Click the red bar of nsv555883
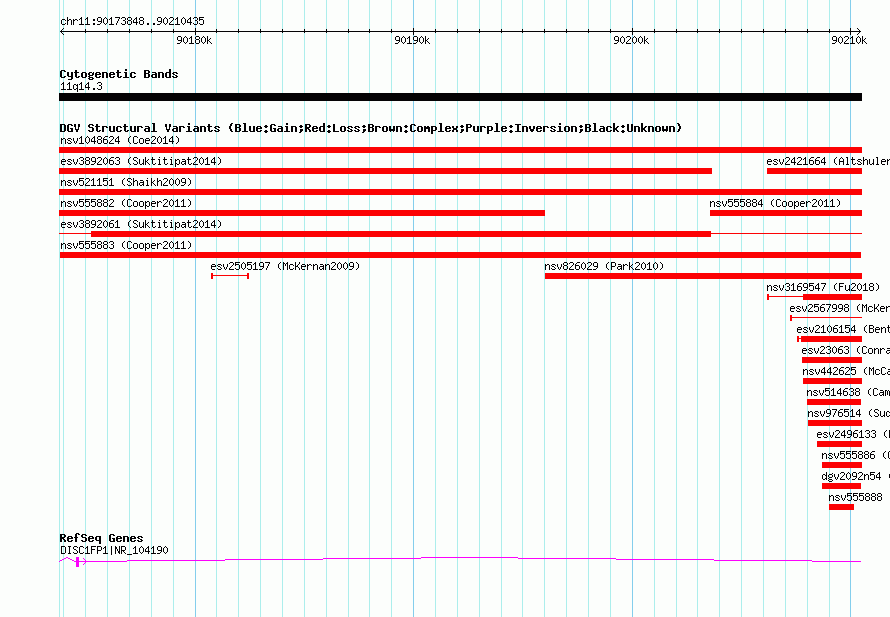The image size is (890, 617). click(460, 255)
